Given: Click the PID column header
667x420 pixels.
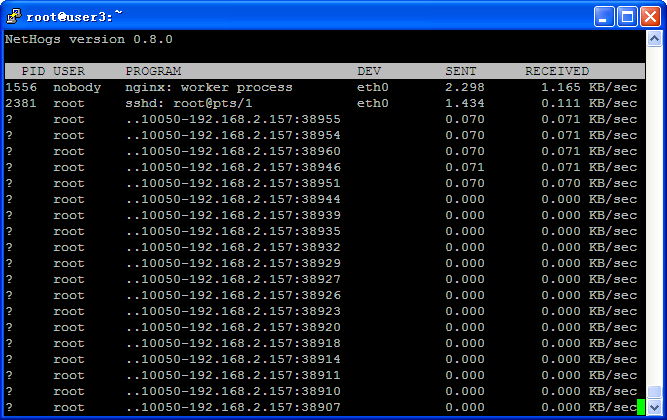Looking at the screenshot, I should (x=33, y=71).
